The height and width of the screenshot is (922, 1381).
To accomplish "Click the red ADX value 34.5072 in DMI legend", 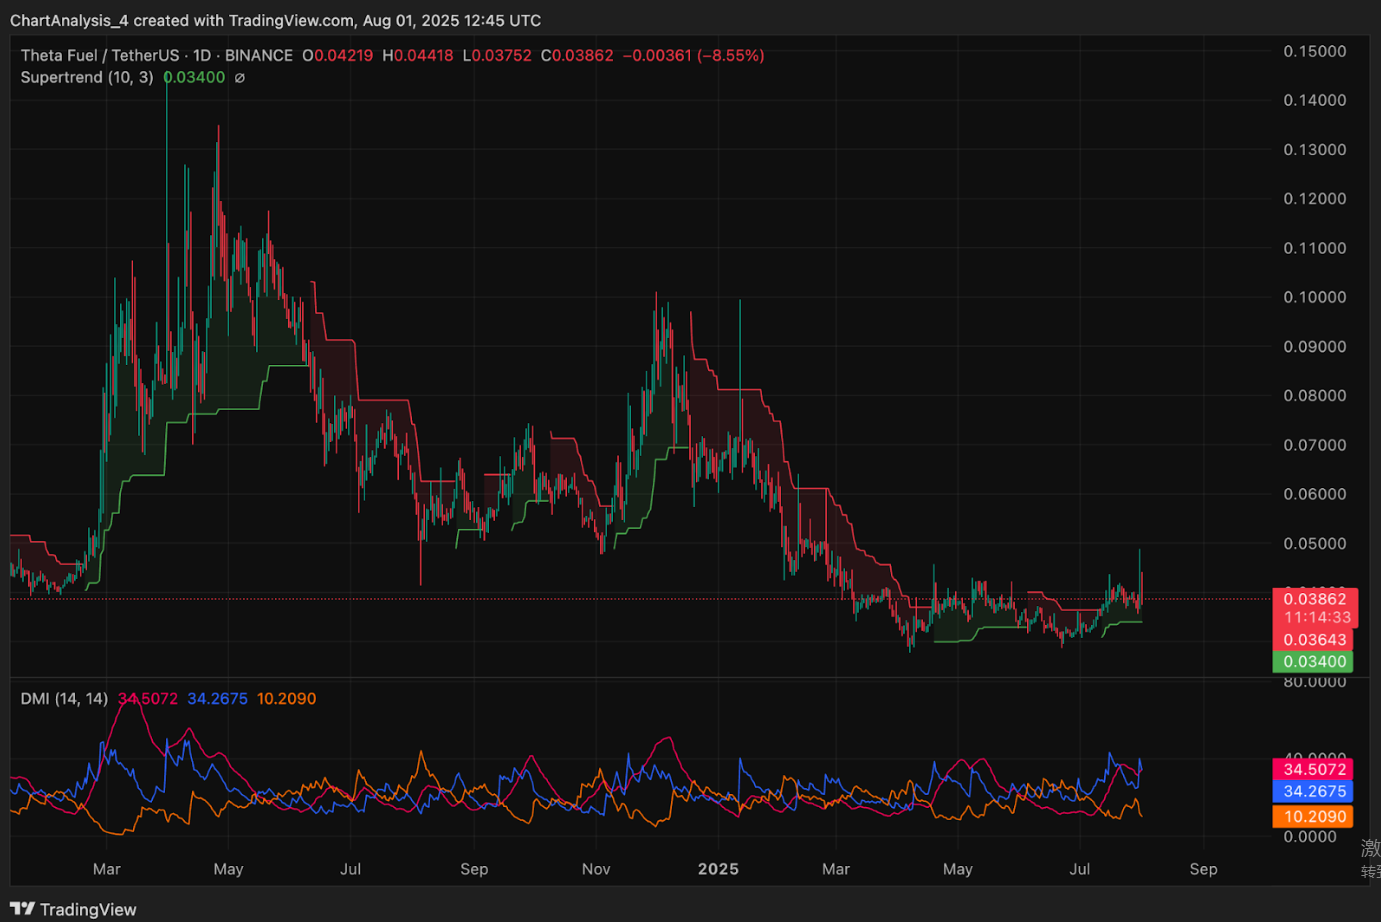I will 148,699.
